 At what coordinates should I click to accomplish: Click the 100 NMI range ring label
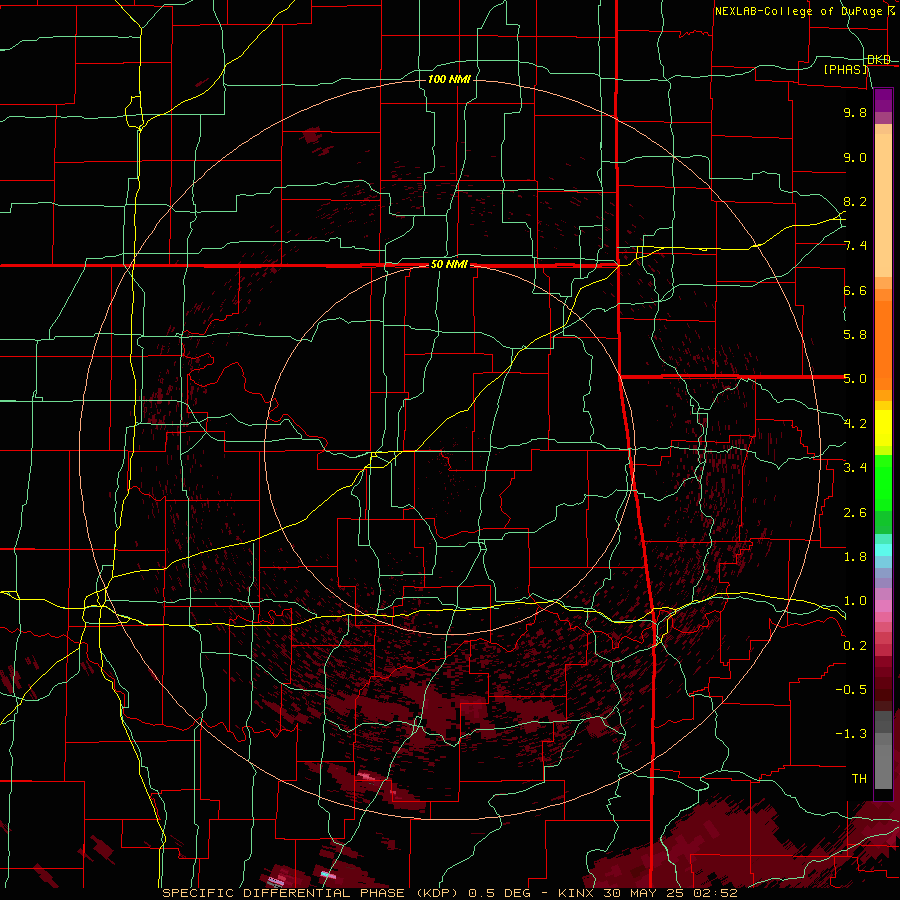point(449,79)
